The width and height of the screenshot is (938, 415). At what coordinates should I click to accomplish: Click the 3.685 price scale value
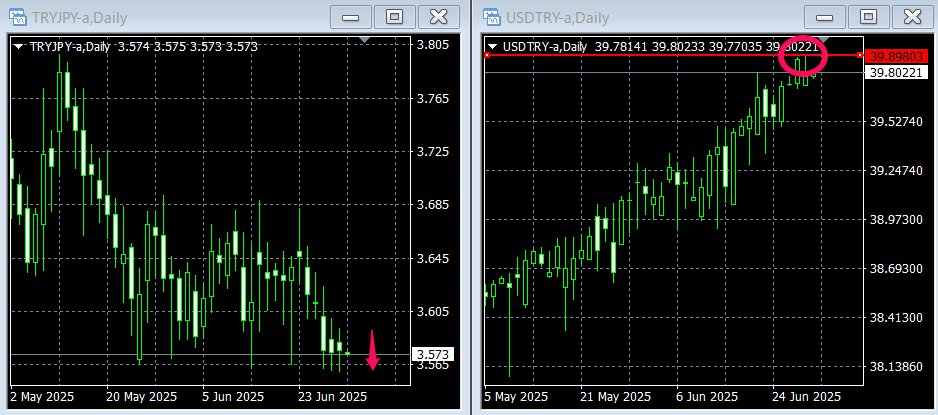pyautogui.click(x=433, y=205)
